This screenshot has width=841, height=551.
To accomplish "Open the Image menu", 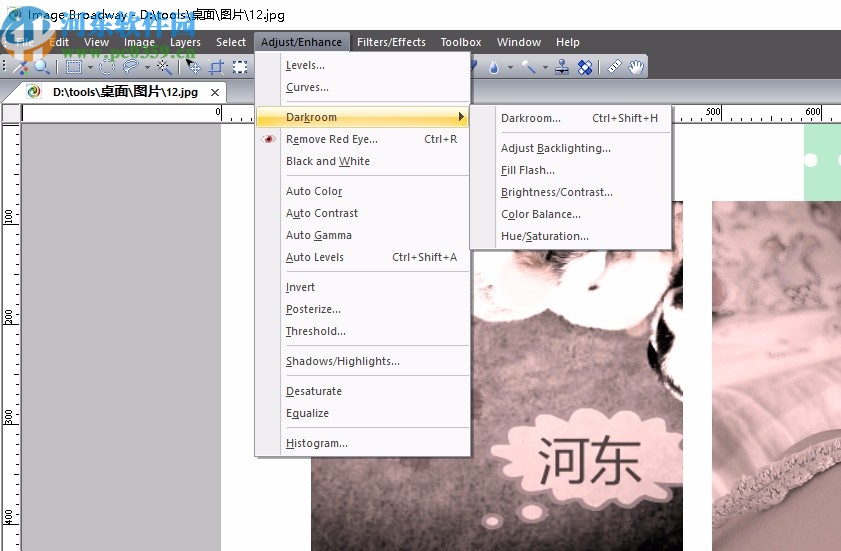I will (139, 42).
